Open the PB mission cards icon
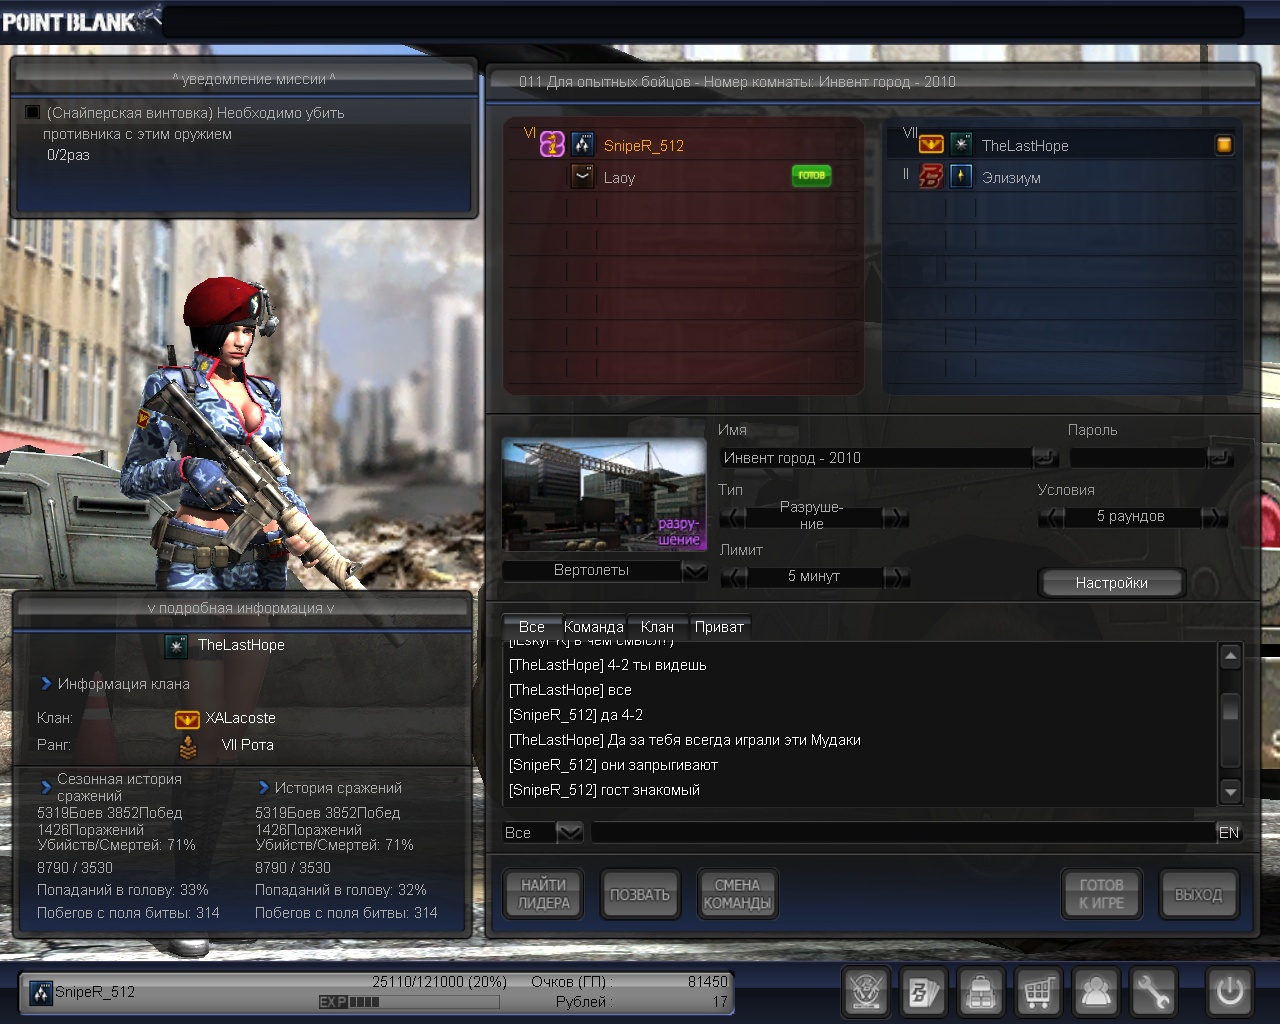1280x1024 pixels. point(923,992)
